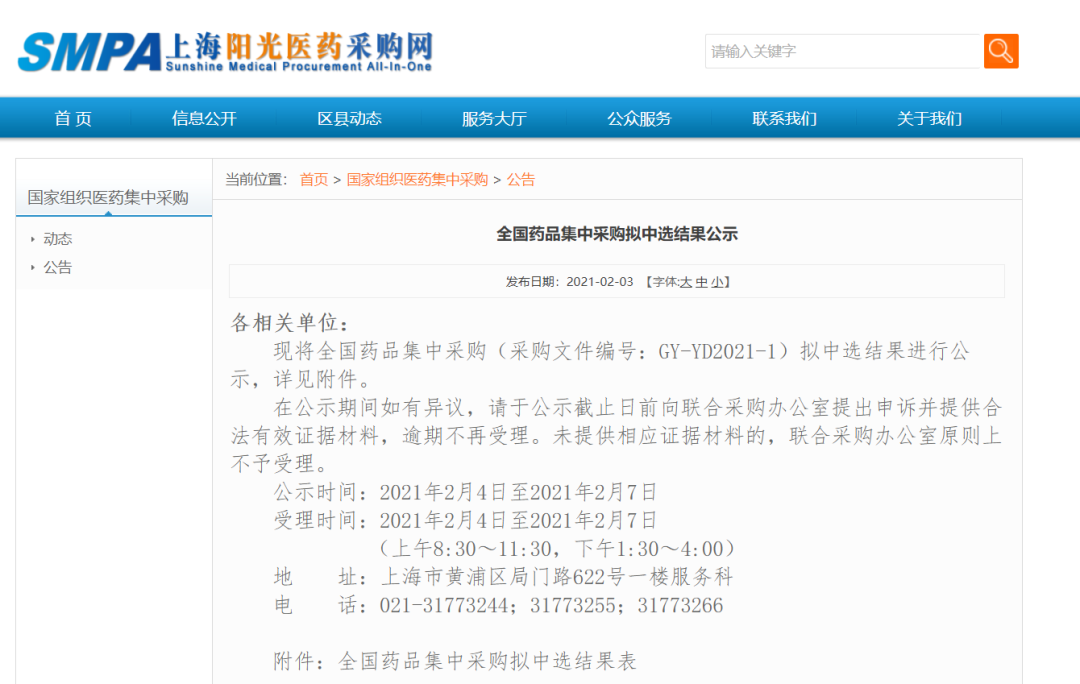Click the 国家组织医药集中采购 breadcrumb link
The image size is (1080, 684).
417,180
